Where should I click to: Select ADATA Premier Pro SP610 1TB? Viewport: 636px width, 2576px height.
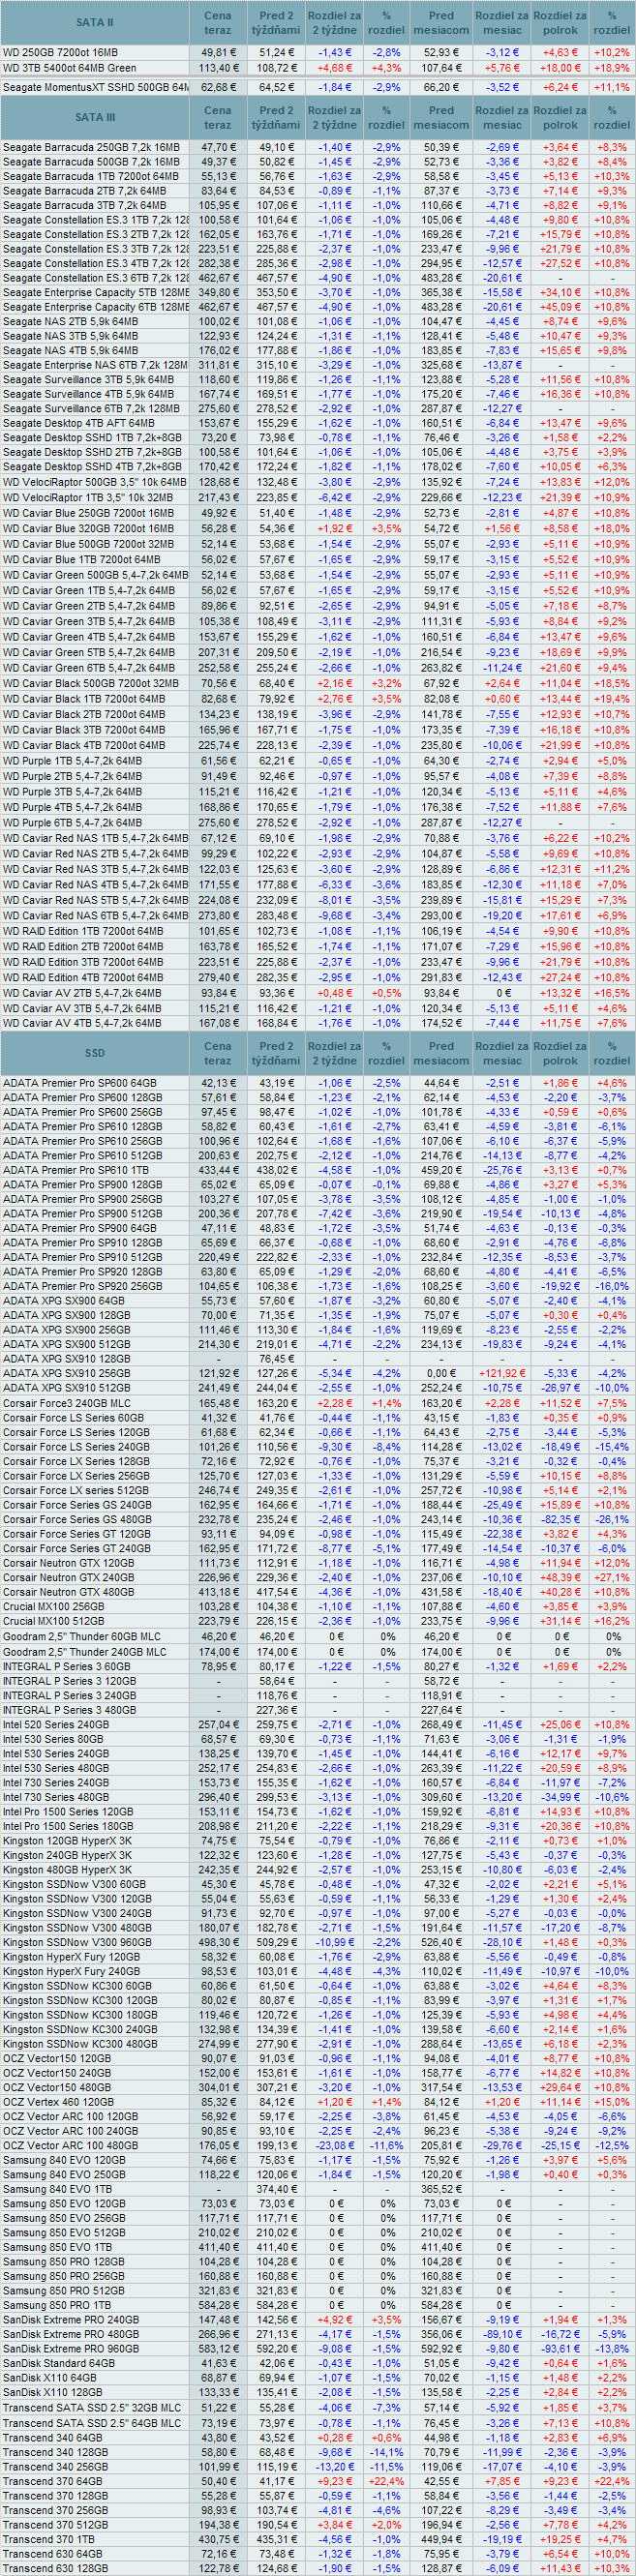(x=75, y=1169)
